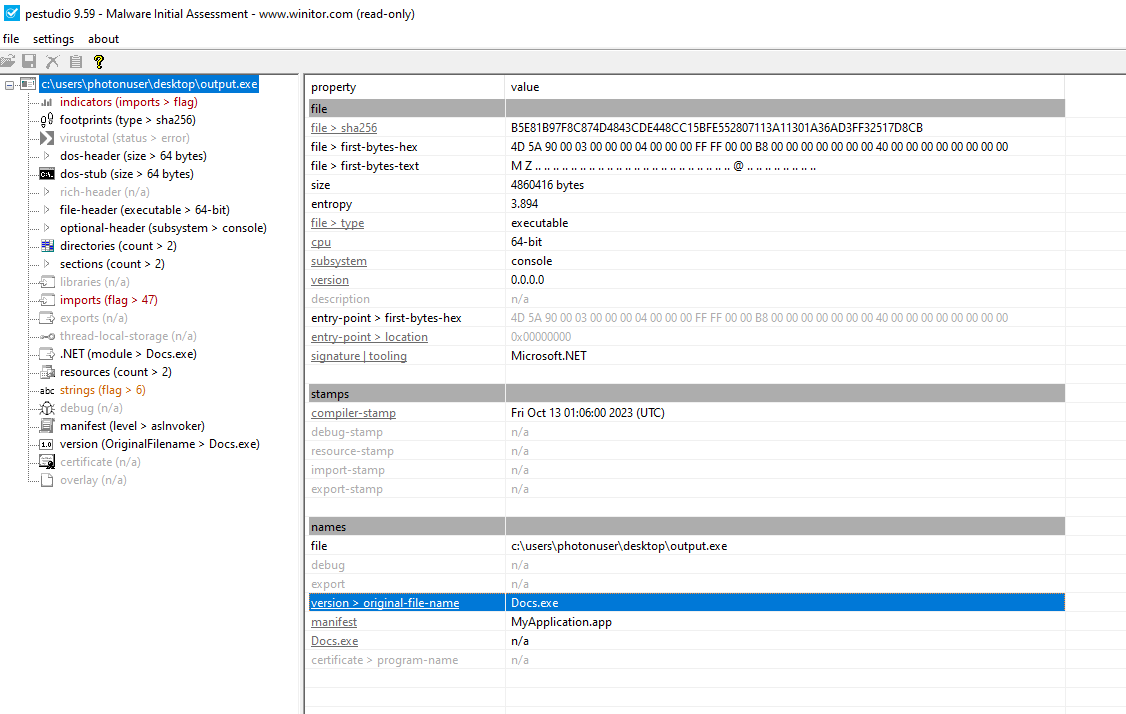Click the .NET module icon
This screenshot has height=714, width=1126.
pyautogui.click(x=47, y=353)
